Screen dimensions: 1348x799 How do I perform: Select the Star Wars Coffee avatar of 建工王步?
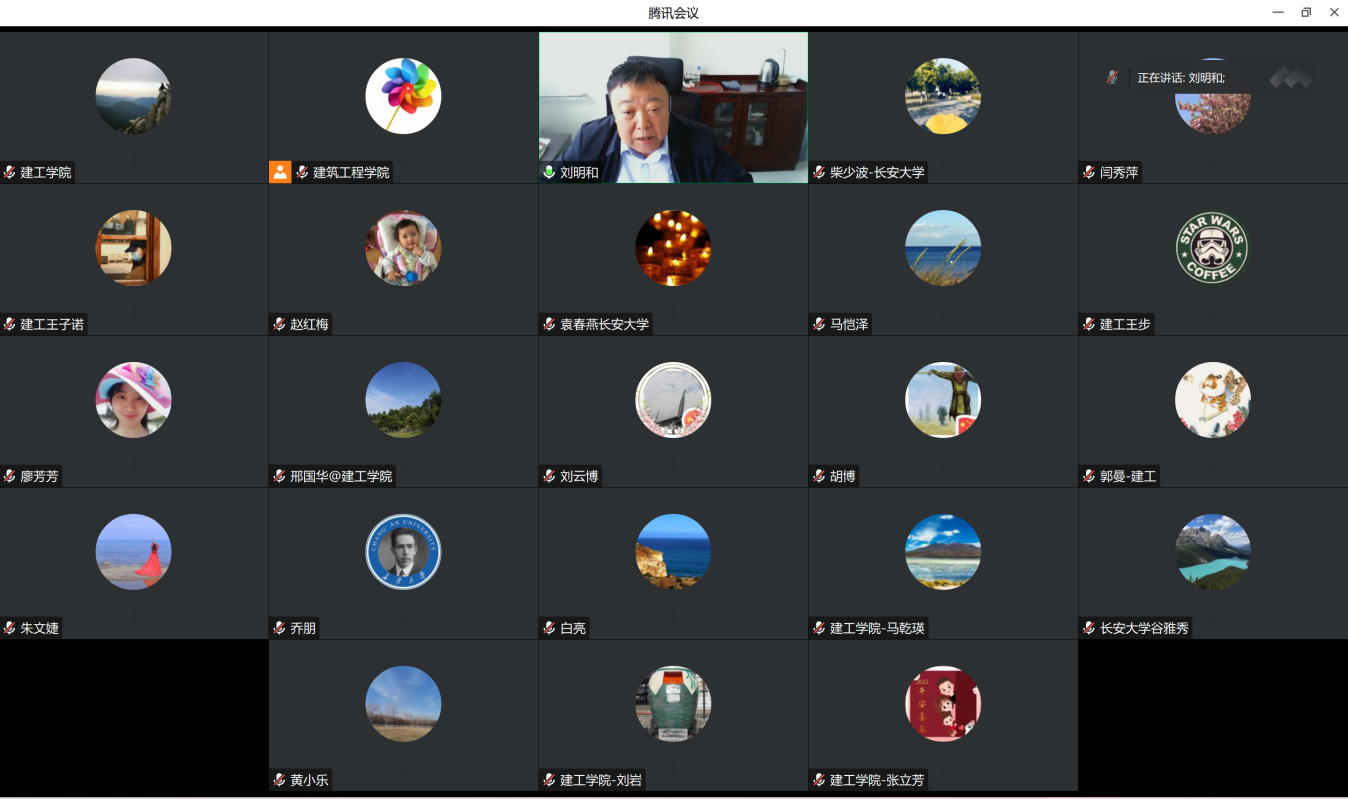coord(1212,248)
